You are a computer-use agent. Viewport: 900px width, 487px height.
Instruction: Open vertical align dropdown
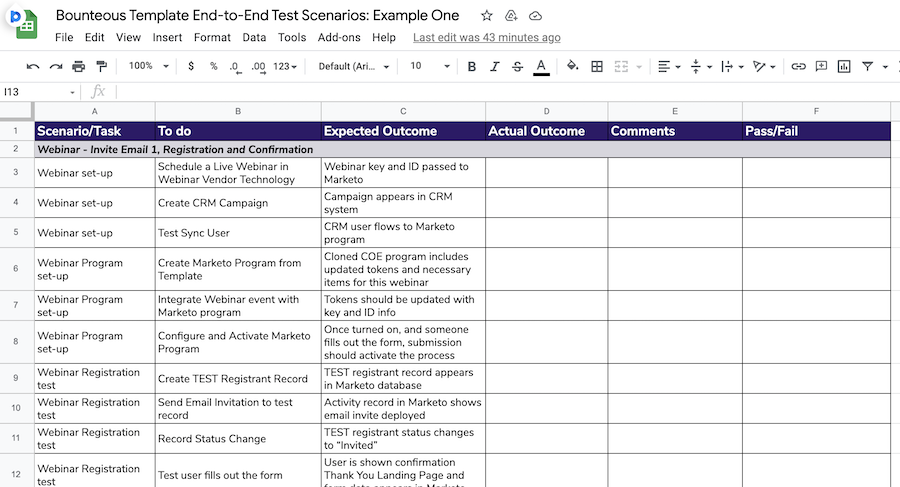(701, 67)
